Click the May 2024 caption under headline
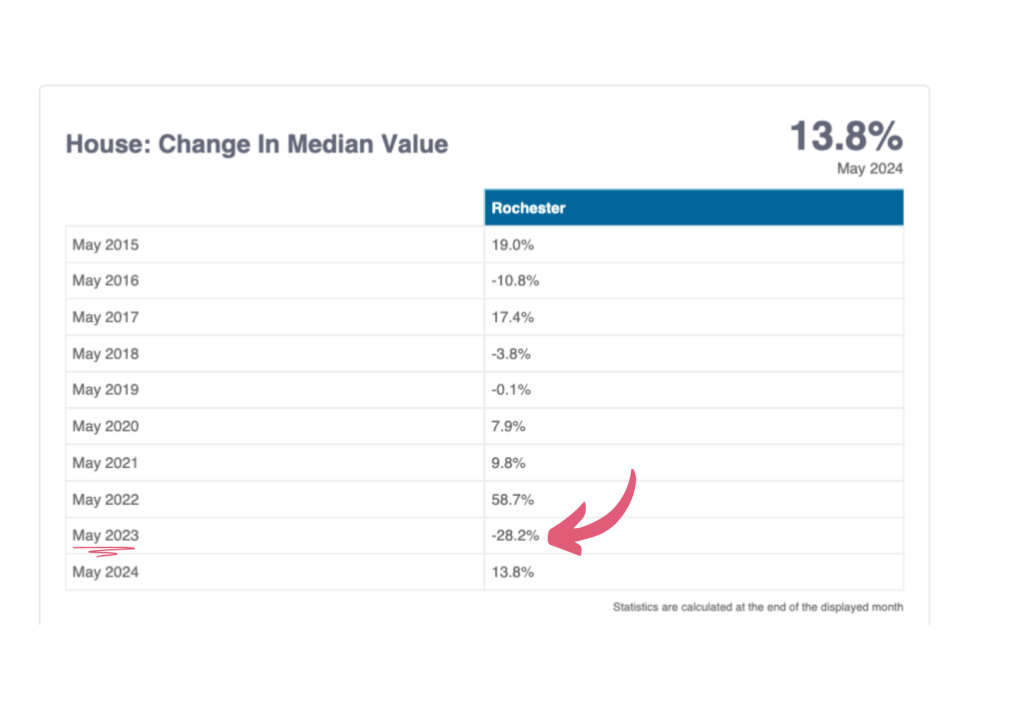This screenshot has height=726, width=1024. (x=869, y=169)
